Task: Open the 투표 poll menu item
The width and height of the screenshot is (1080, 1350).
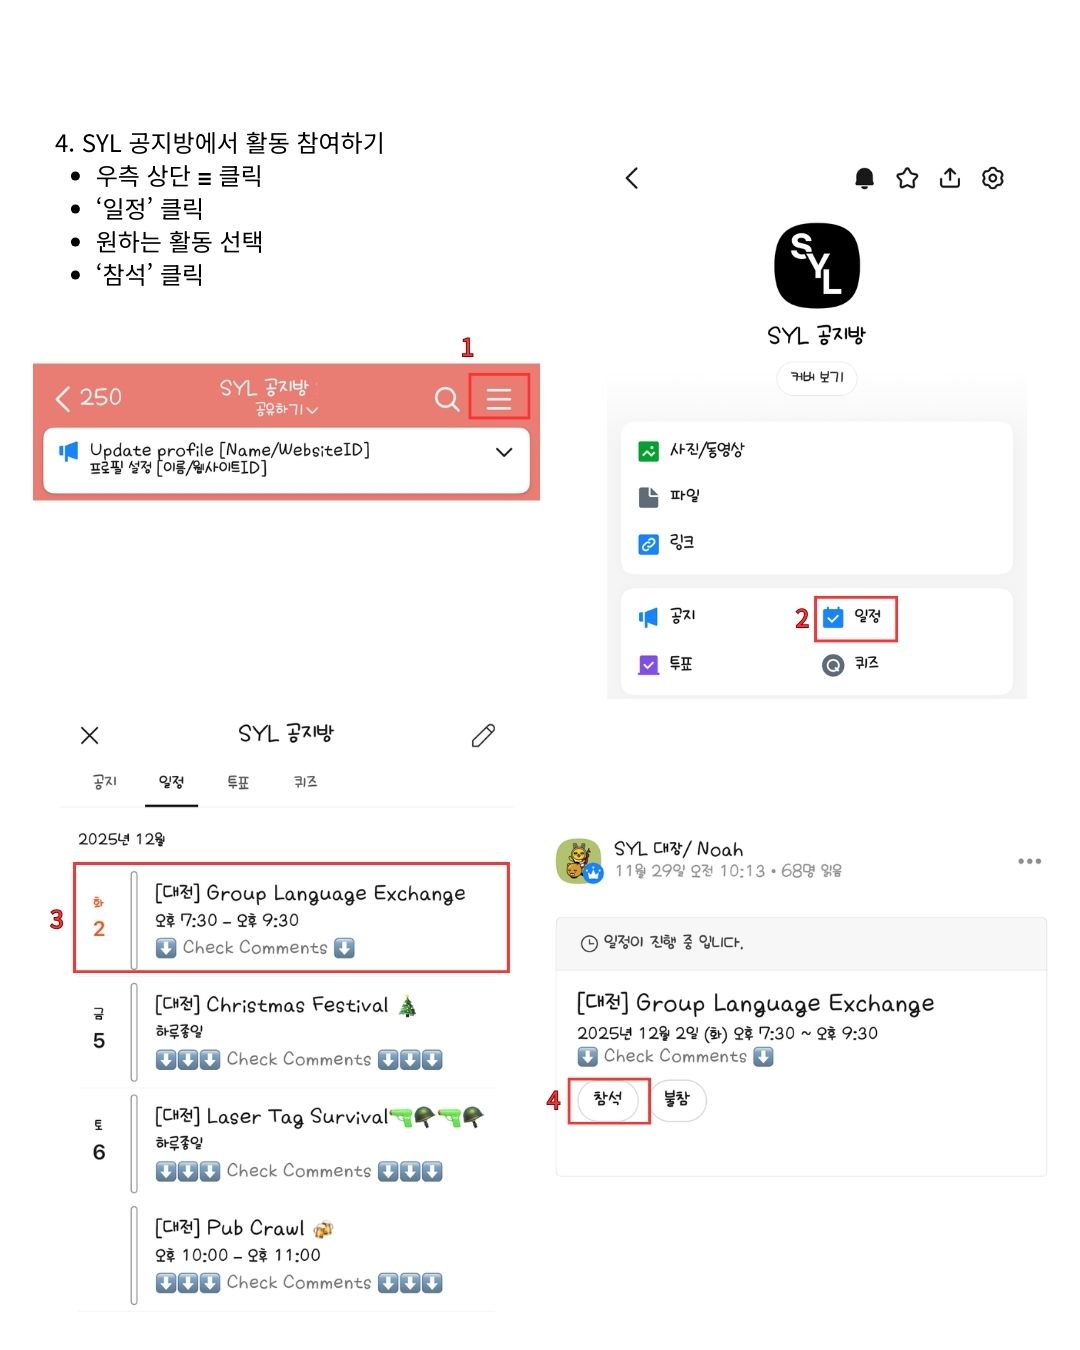Action: tap(666, 664)
